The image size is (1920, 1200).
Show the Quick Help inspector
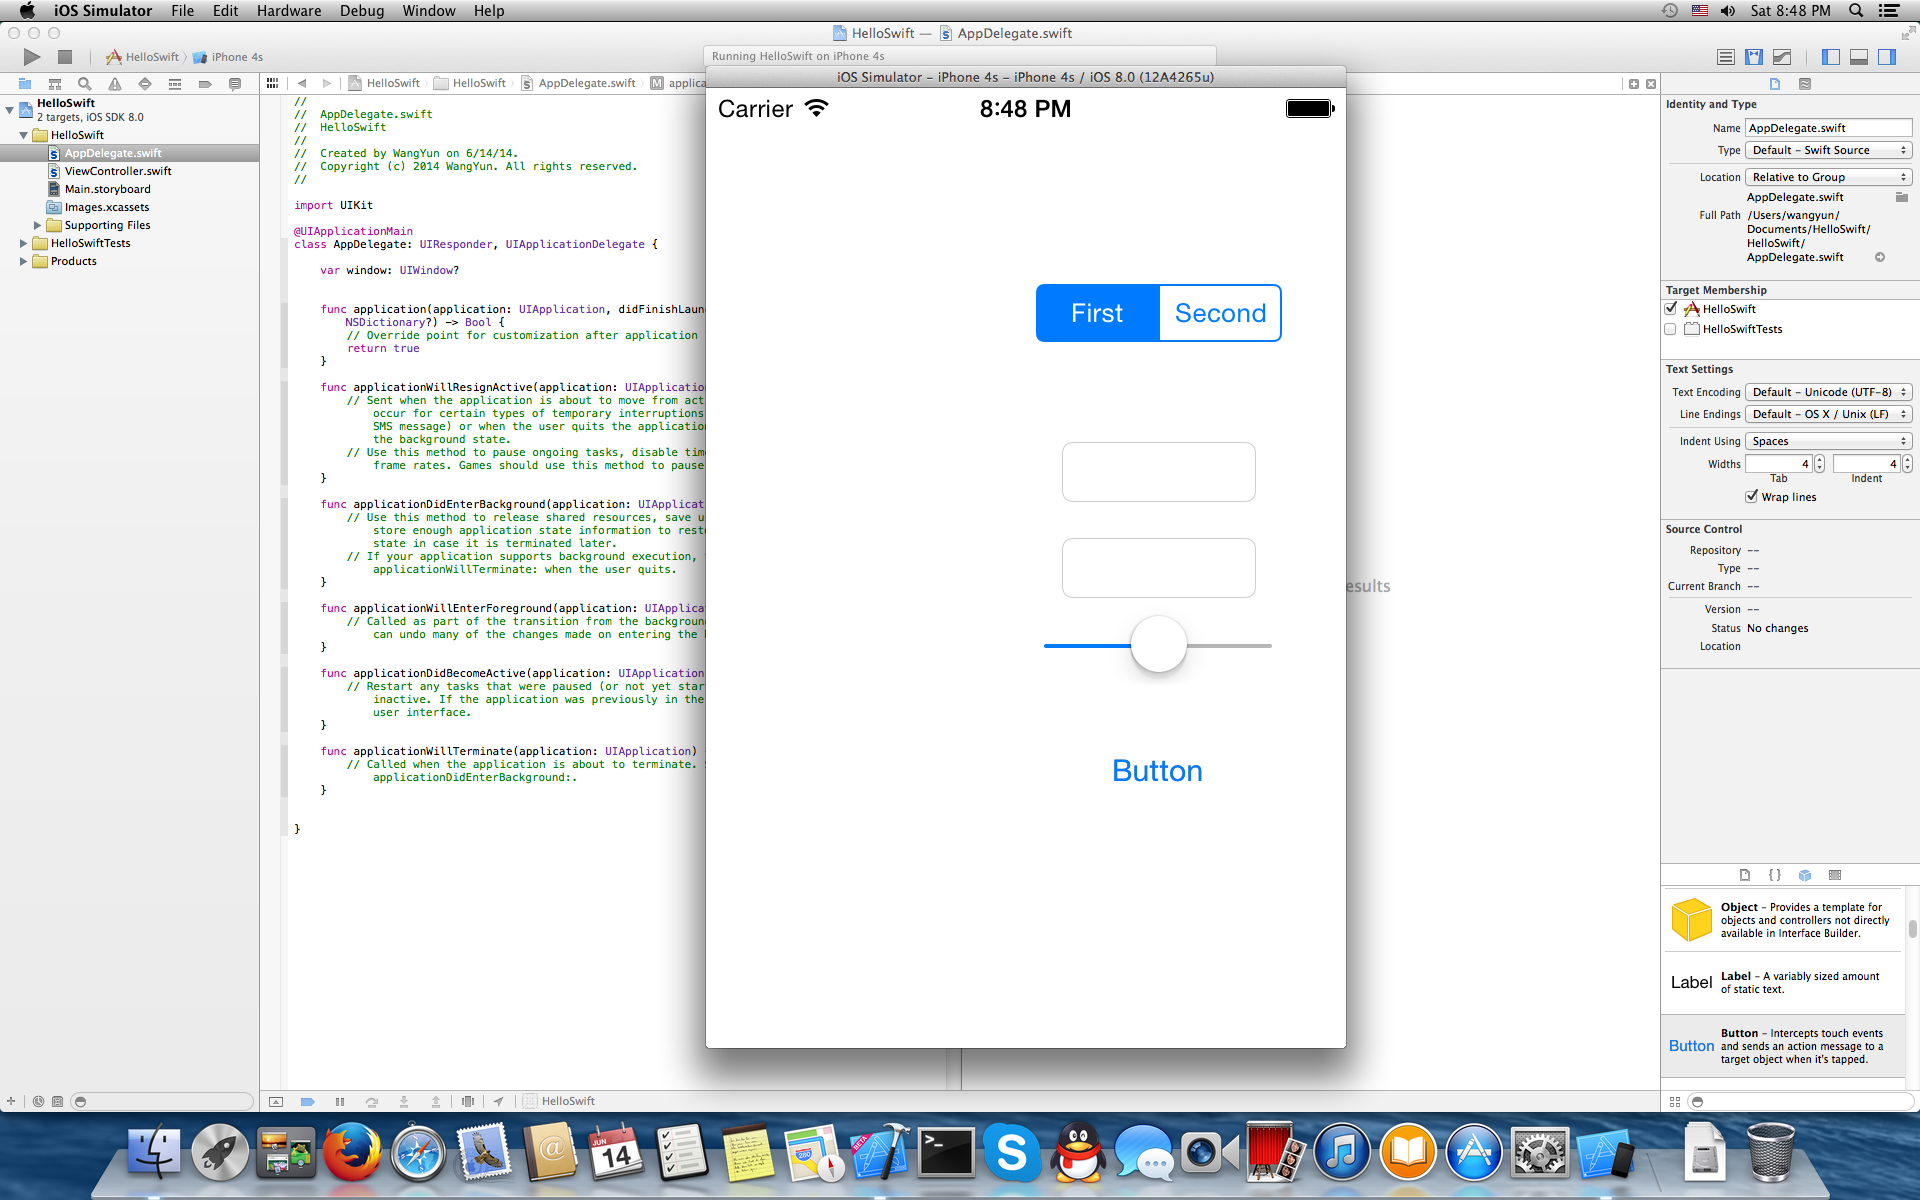(x=1805, y=84)
